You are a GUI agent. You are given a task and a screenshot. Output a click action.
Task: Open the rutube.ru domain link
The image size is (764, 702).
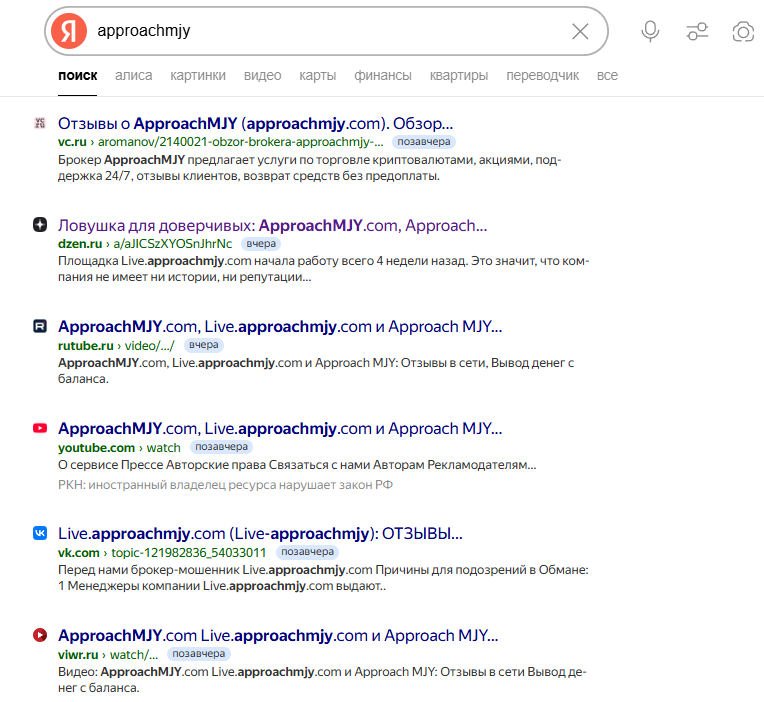pyautogui.click(x=86, y=345)
